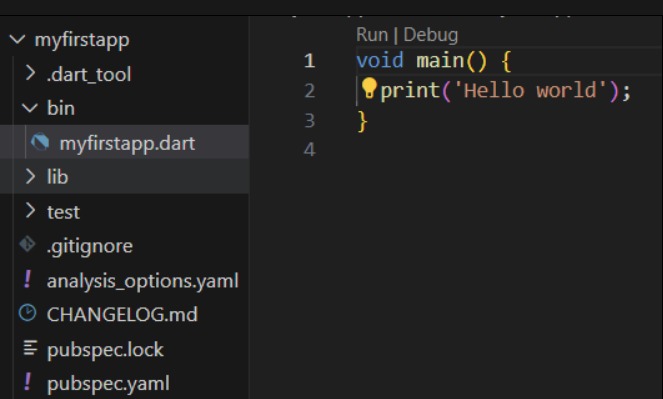
Task: Click line number 2 in the gutter
Action: [x=310, y=90]
